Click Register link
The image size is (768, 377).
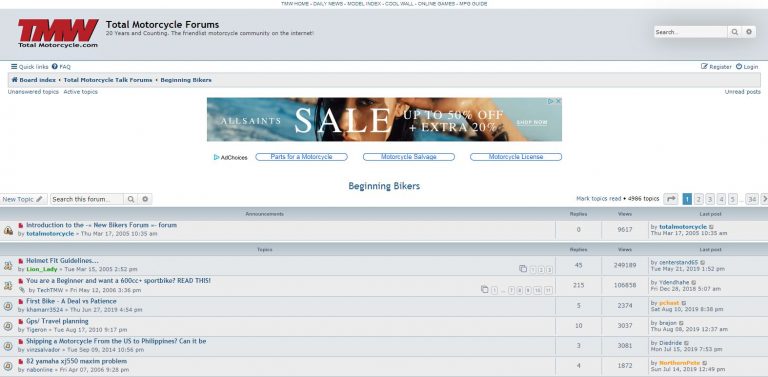point(716,67)
